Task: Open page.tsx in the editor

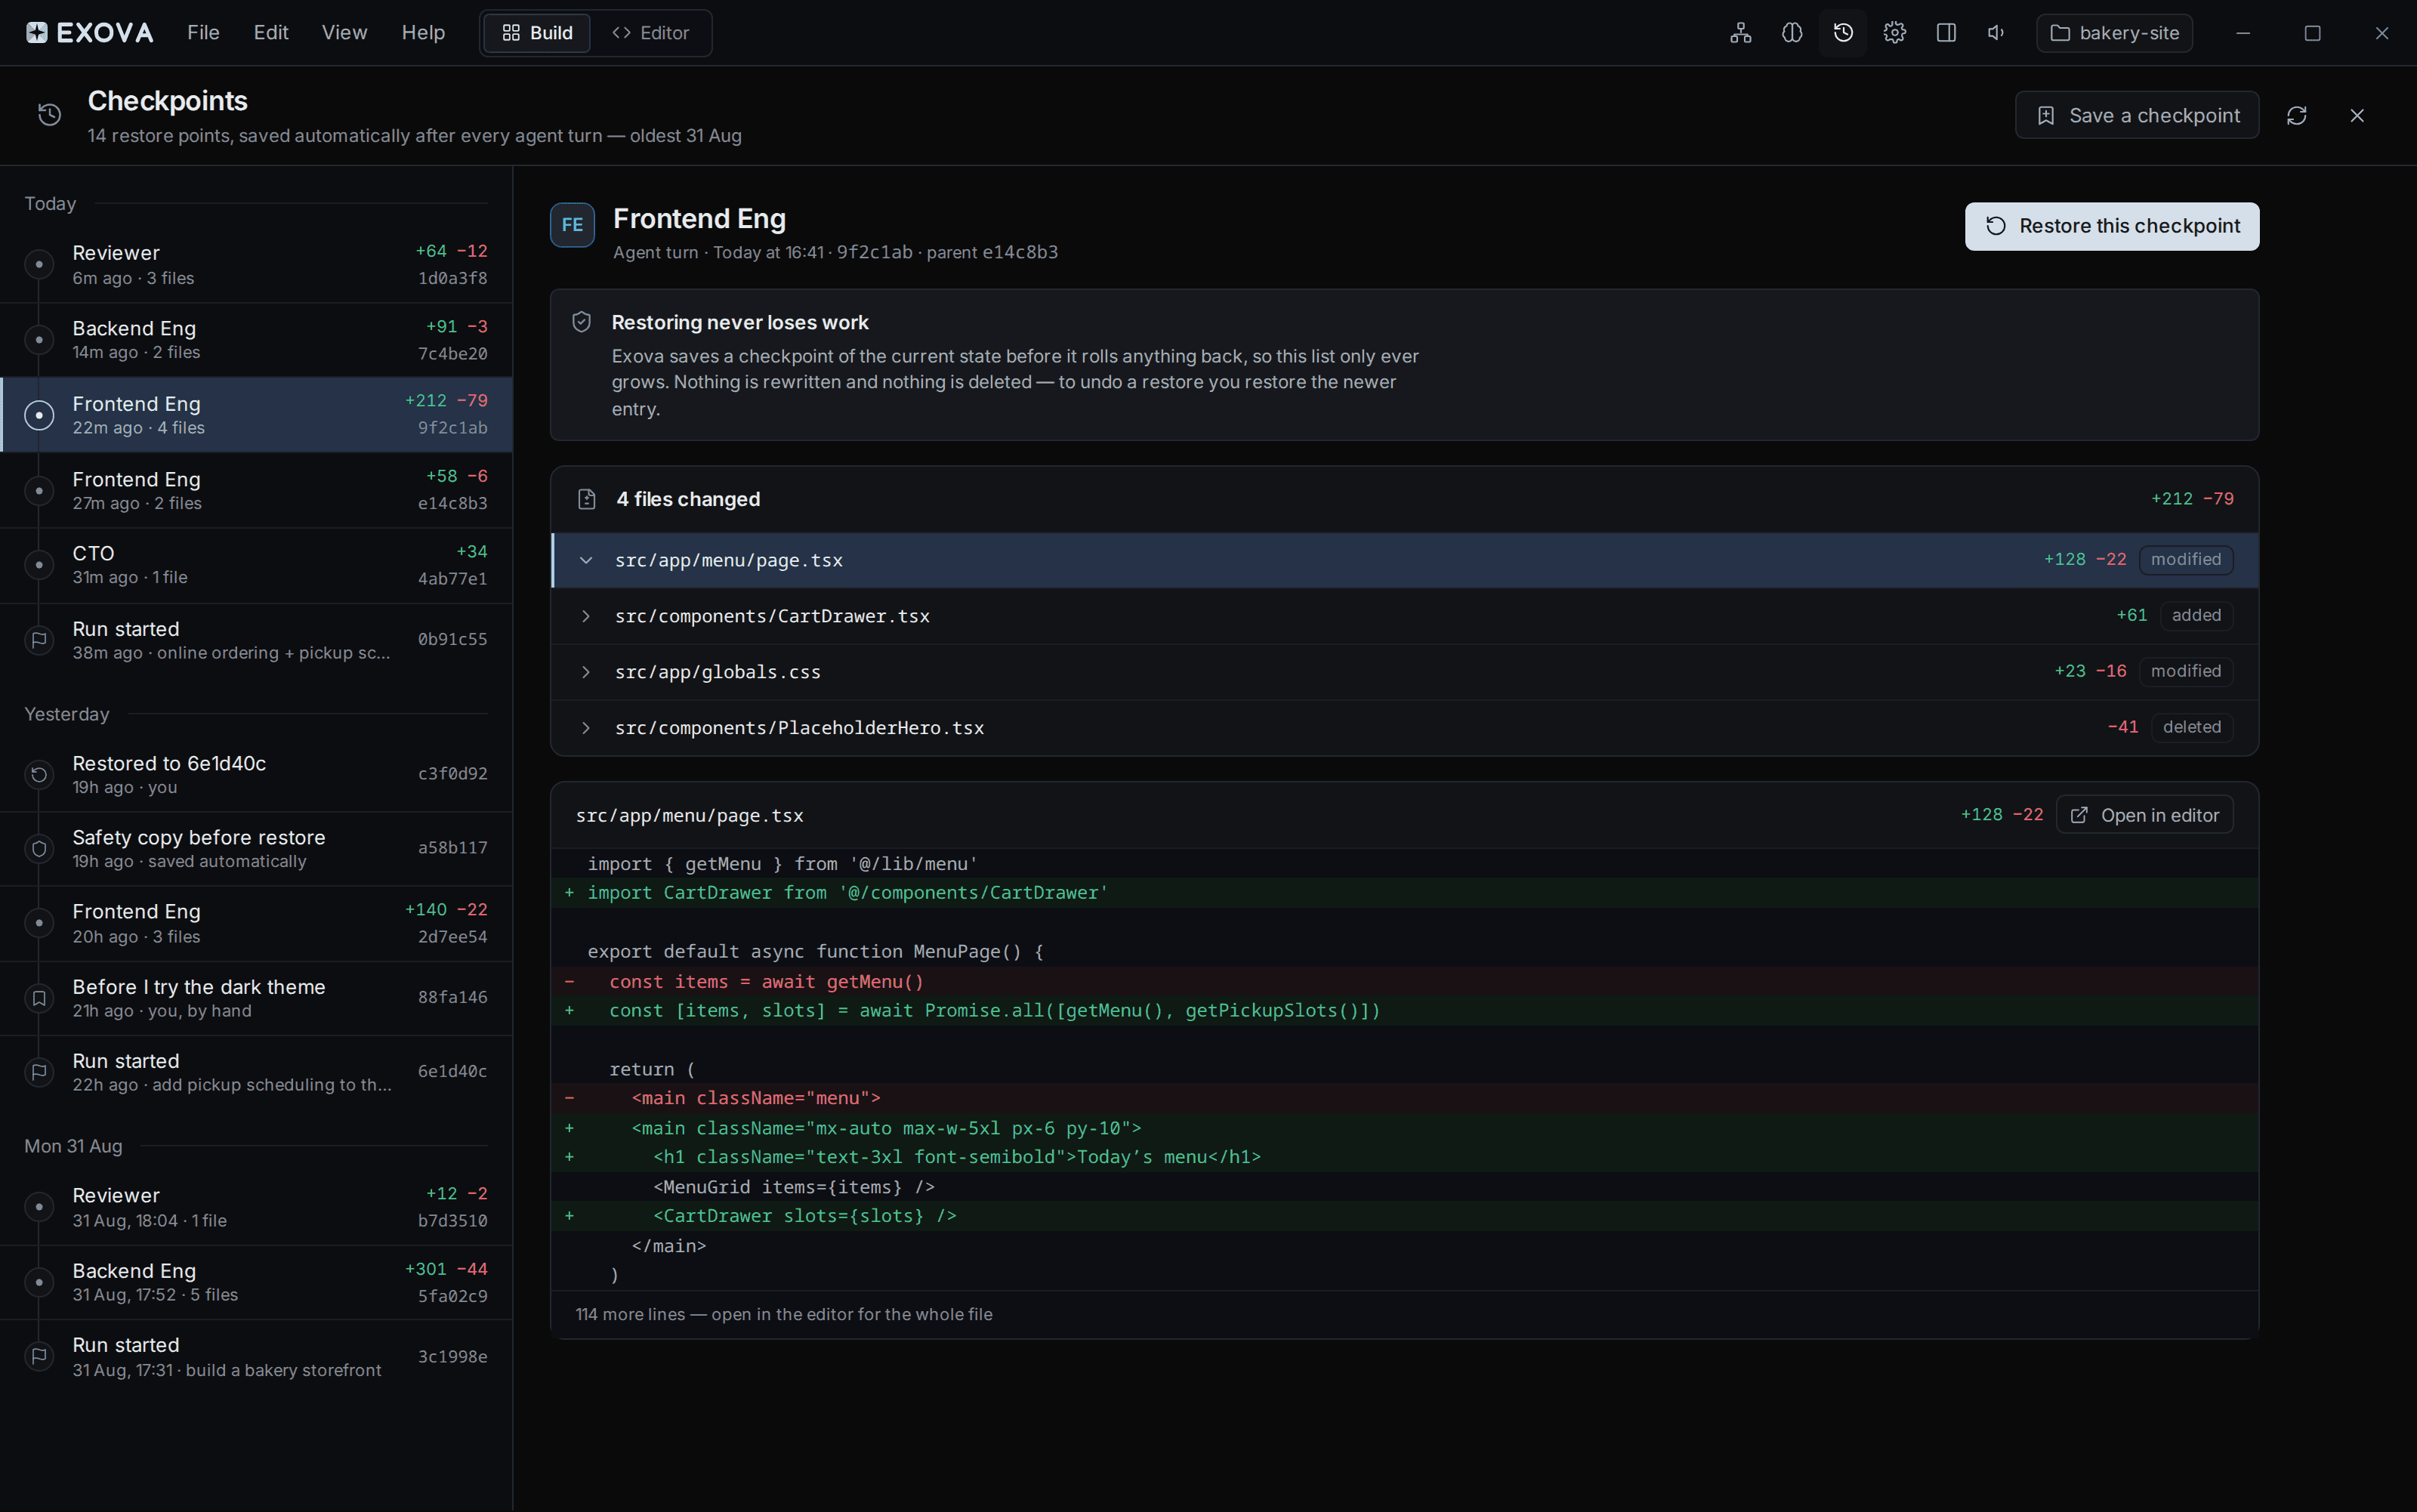Action: pos(2144,816)
